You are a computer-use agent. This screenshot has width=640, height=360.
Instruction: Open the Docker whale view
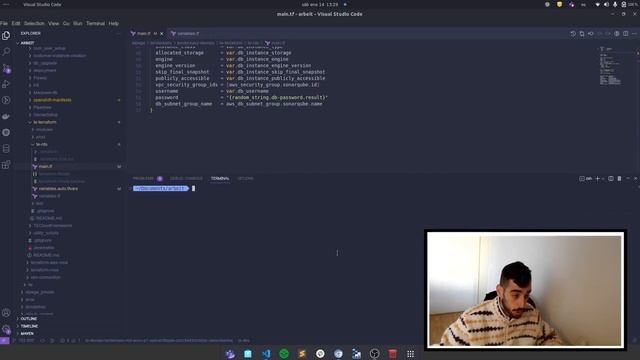(6, 116)
